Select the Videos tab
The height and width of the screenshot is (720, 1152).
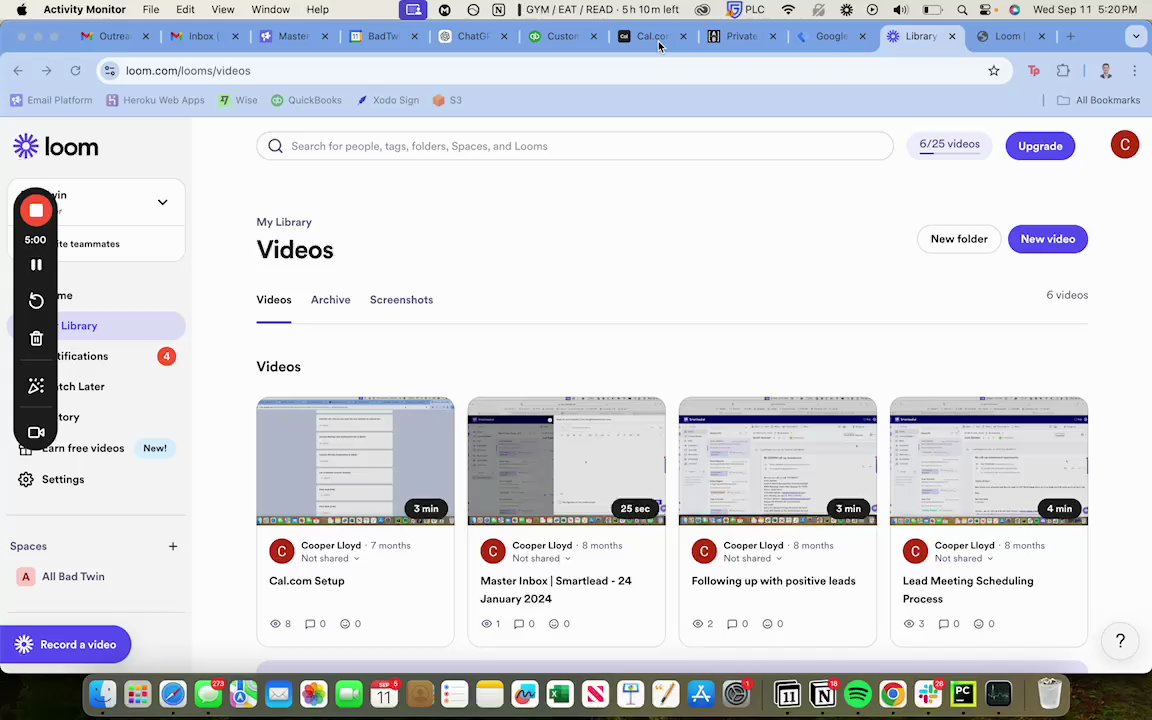(x=274, y=300)
